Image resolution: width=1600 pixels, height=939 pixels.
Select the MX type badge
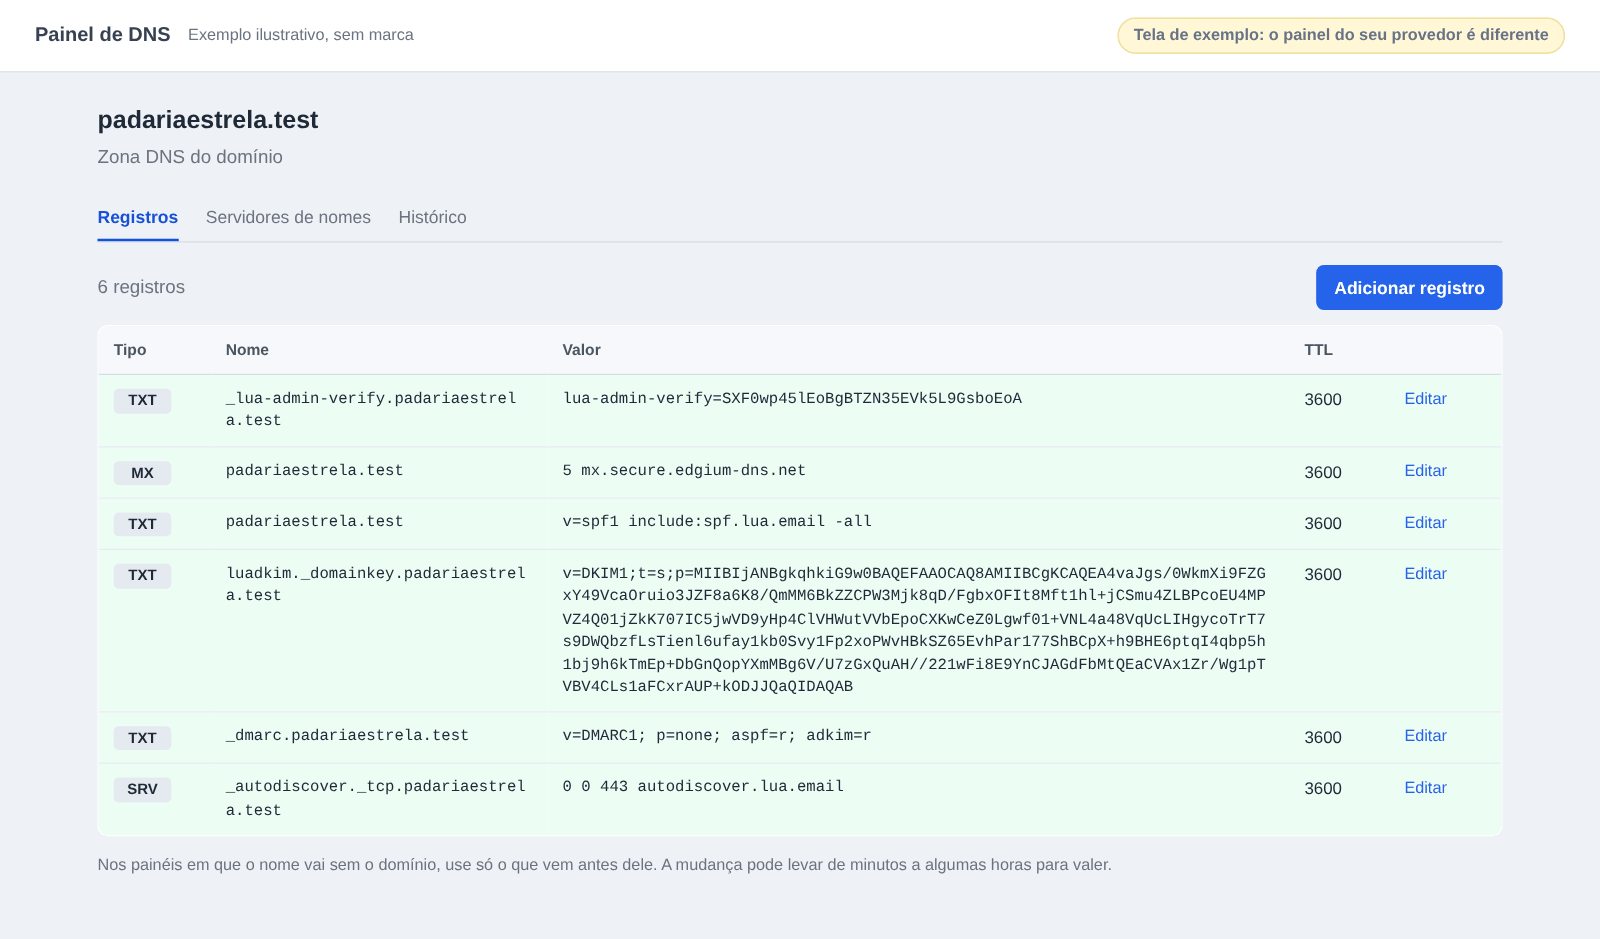tap(142, 473)
